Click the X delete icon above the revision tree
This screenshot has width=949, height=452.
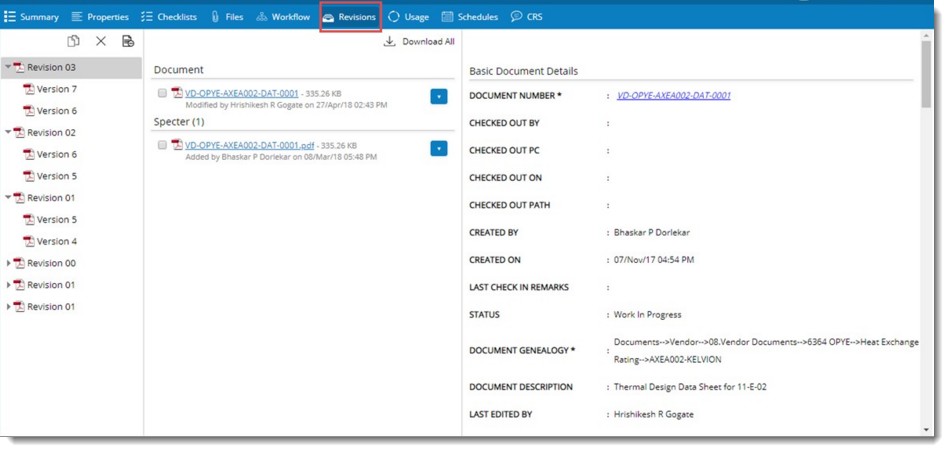101,41
